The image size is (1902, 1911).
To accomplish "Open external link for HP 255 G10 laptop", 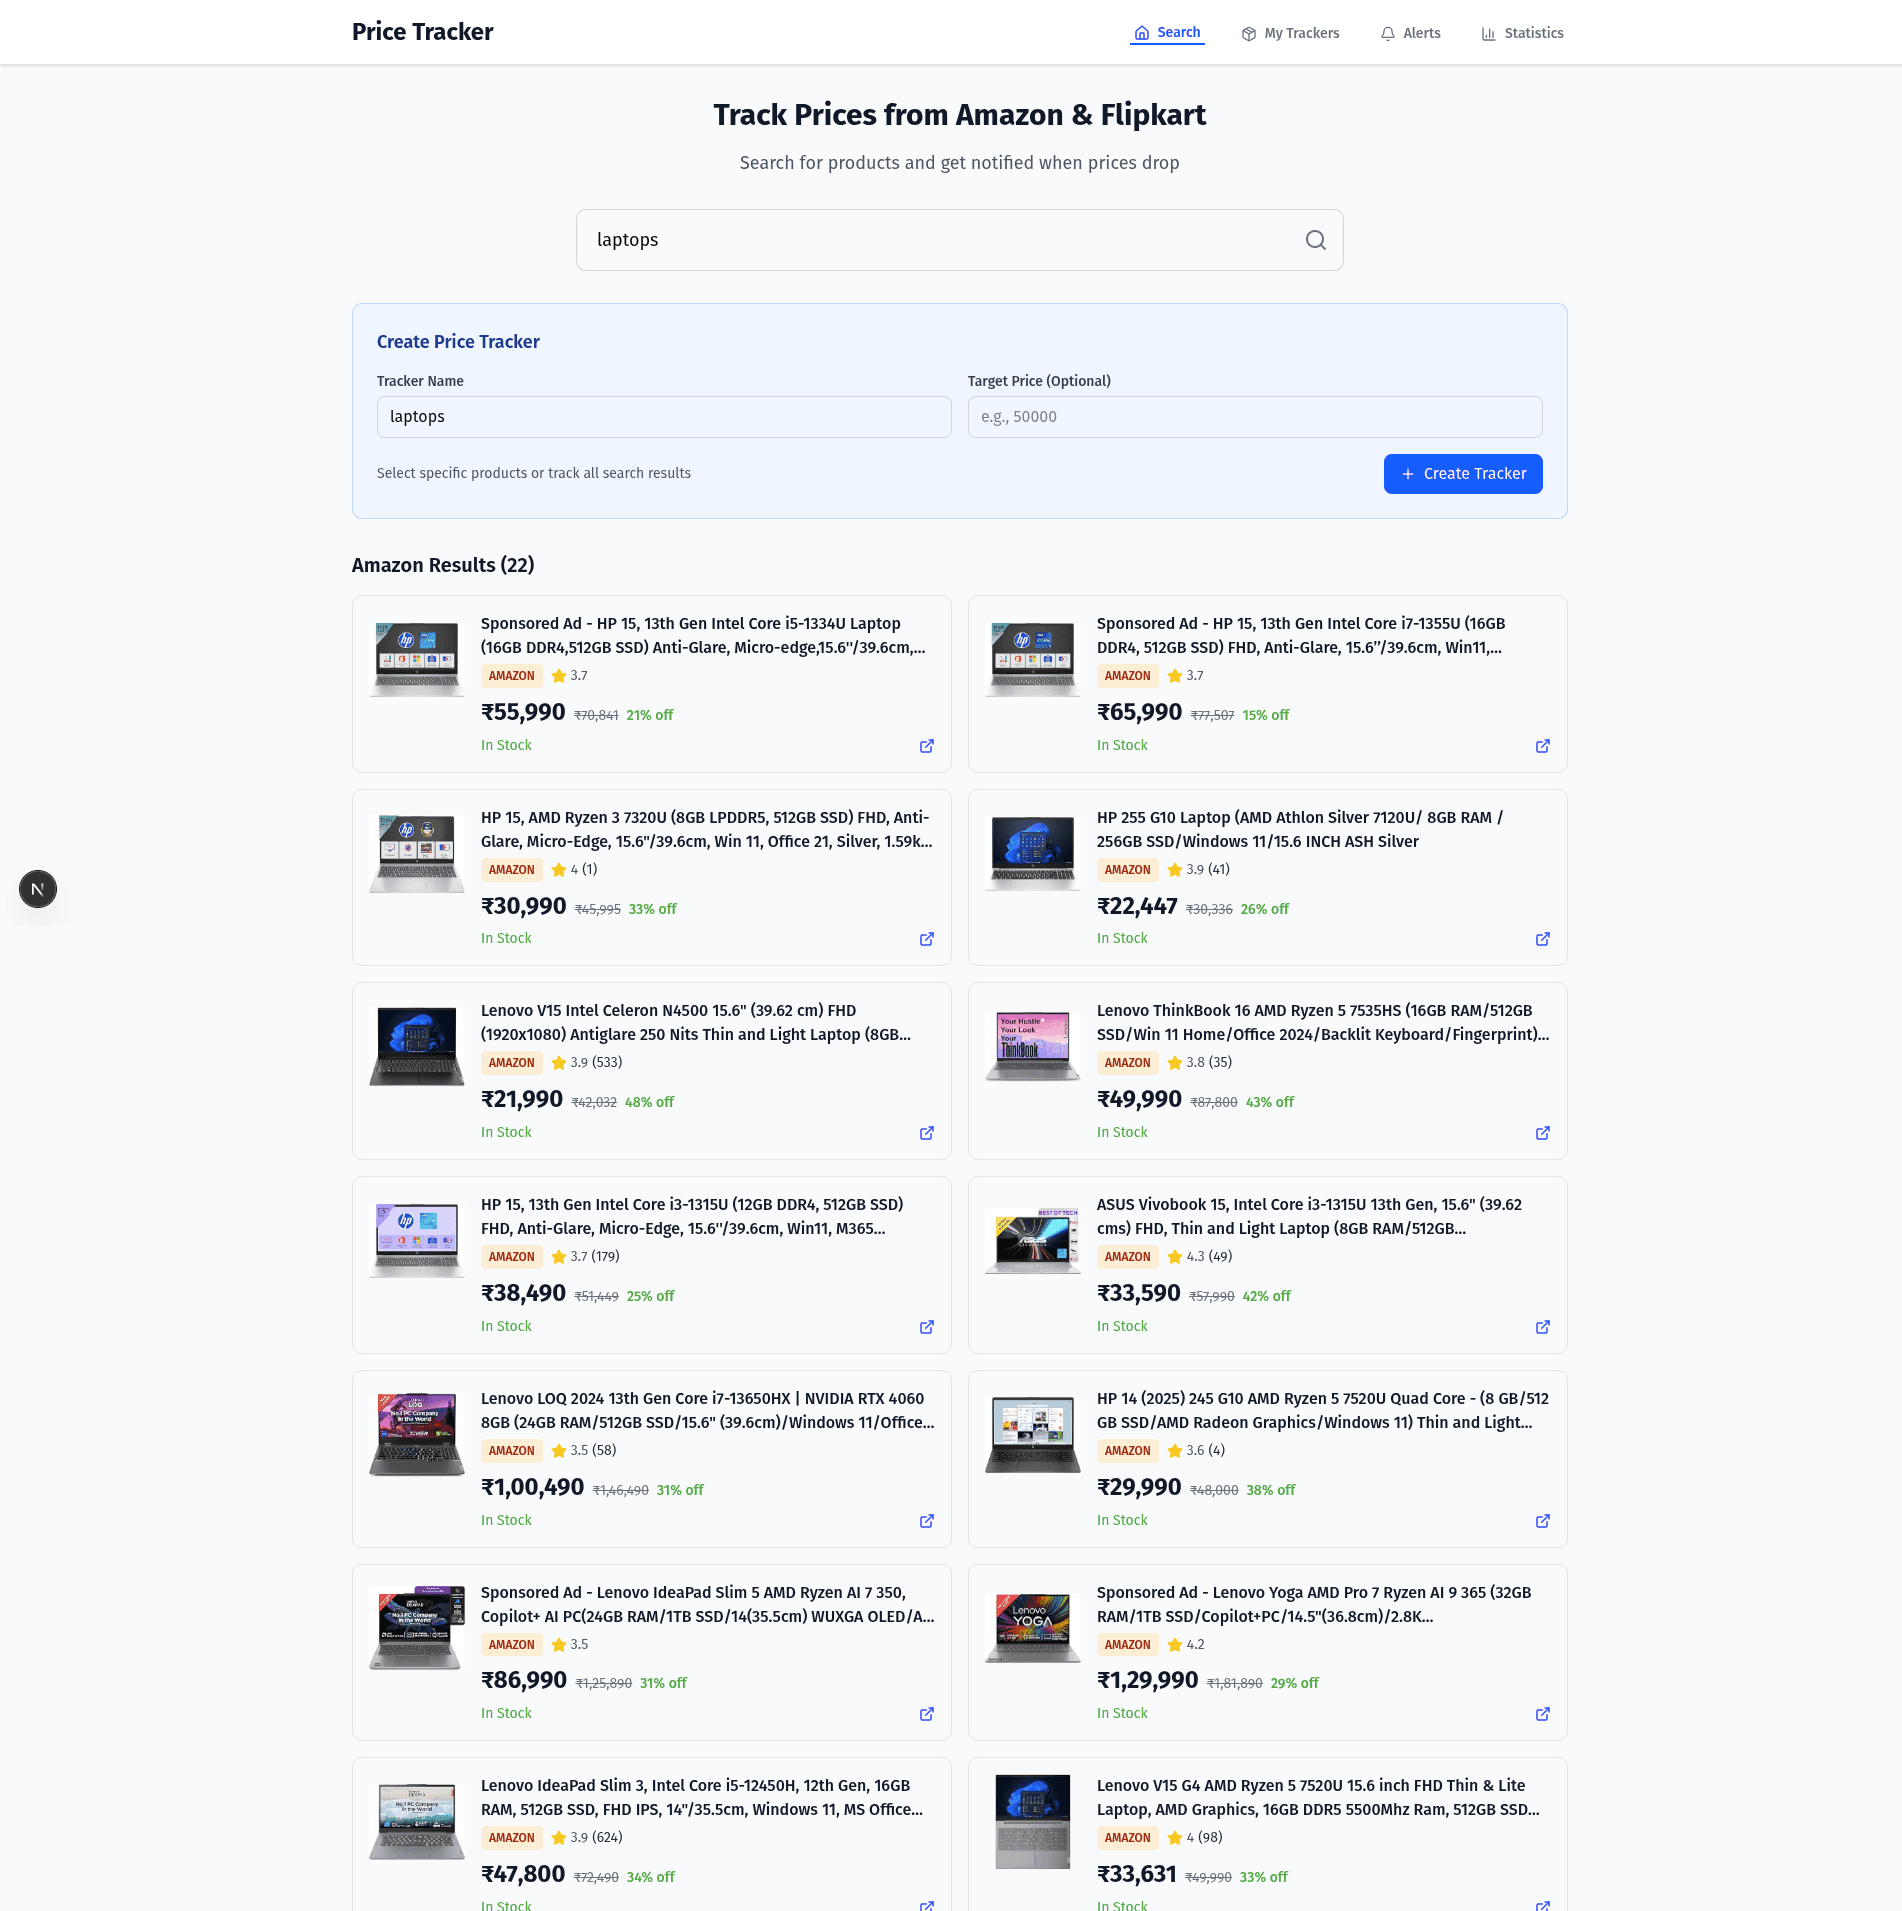I will 1542,939.
